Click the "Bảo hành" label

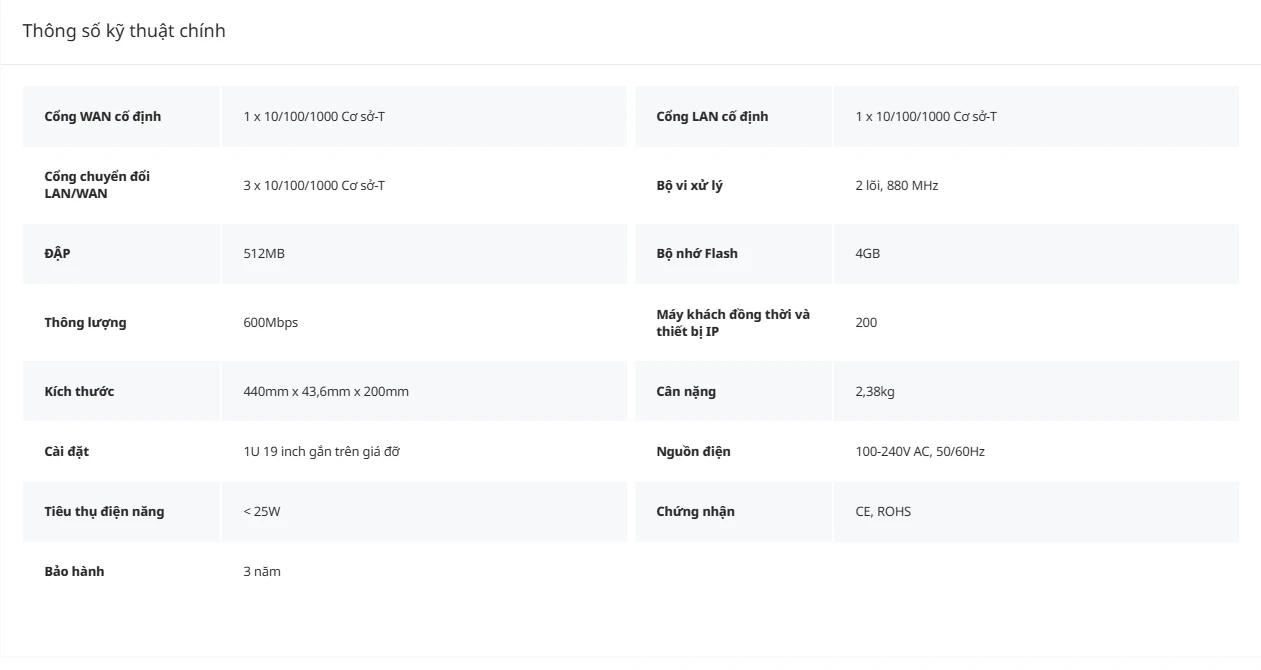coord(74,571)
